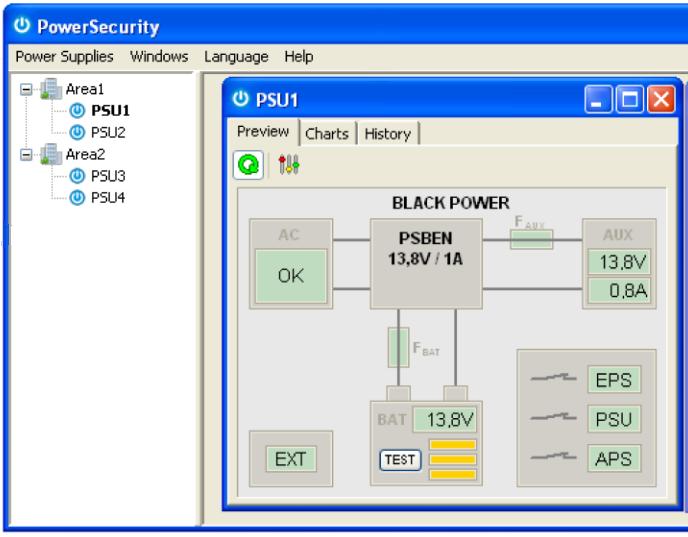The image size is (688, 537).
Task: Click the AUX 0,8A current value
Action: click(619, 290)
